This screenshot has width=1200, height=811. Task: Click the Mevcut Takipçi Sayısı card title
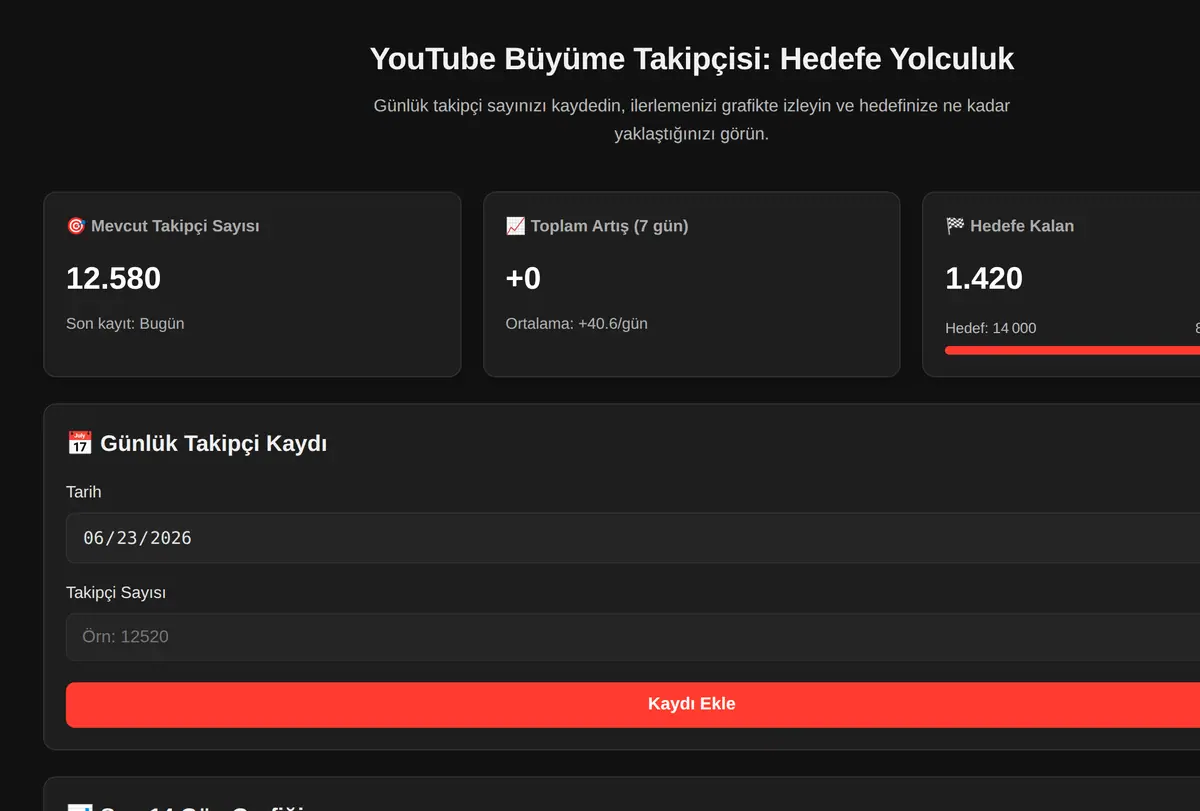163,226
